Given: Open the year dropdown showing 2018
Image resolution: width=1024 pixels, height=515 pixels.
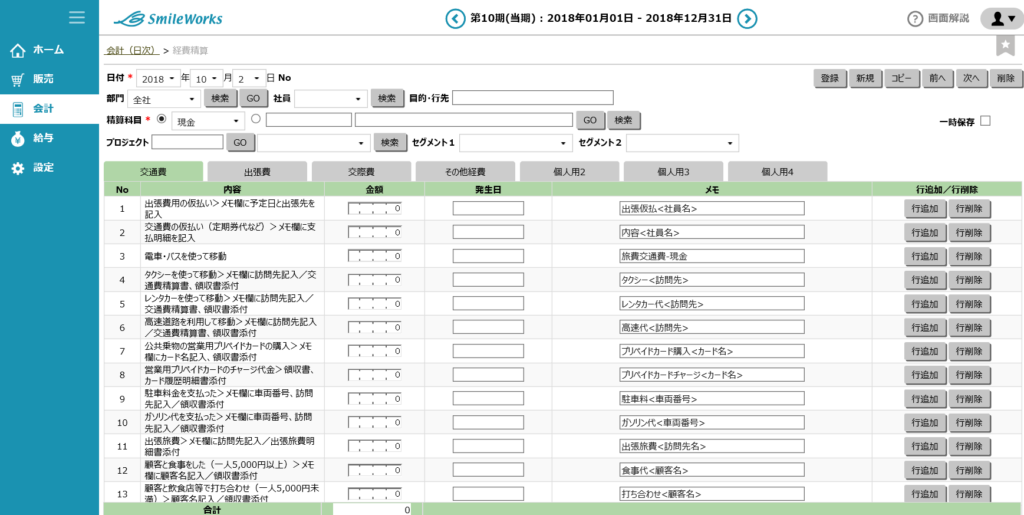Looking at the screenshot, I should point(157,78).
